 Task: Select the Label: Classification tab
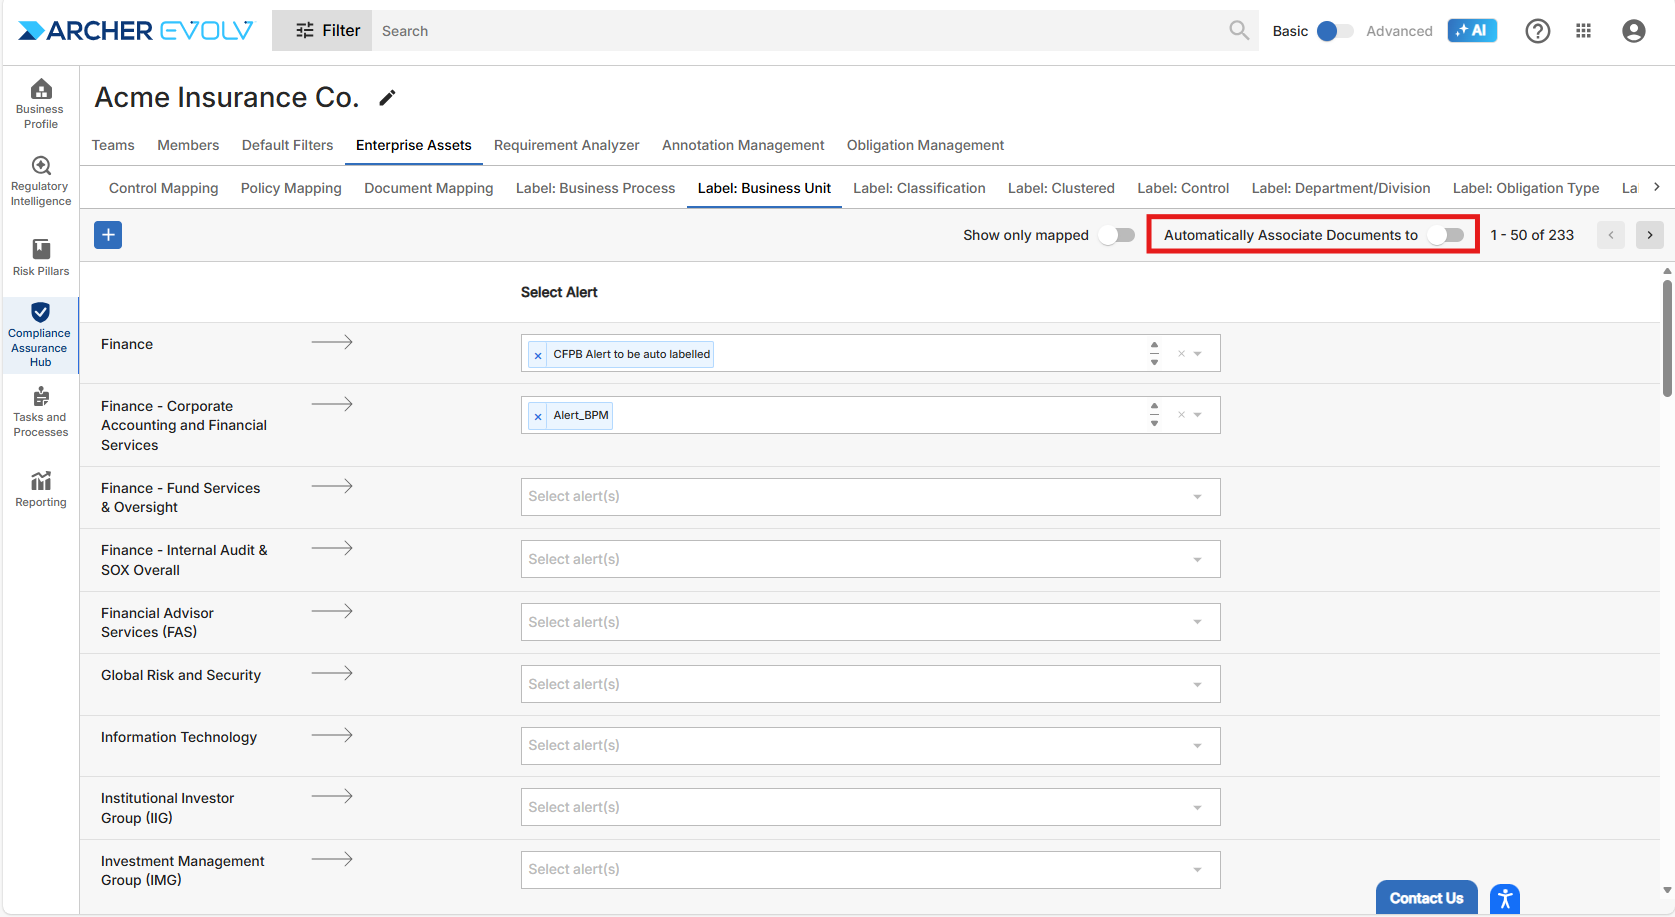point(919,188)
